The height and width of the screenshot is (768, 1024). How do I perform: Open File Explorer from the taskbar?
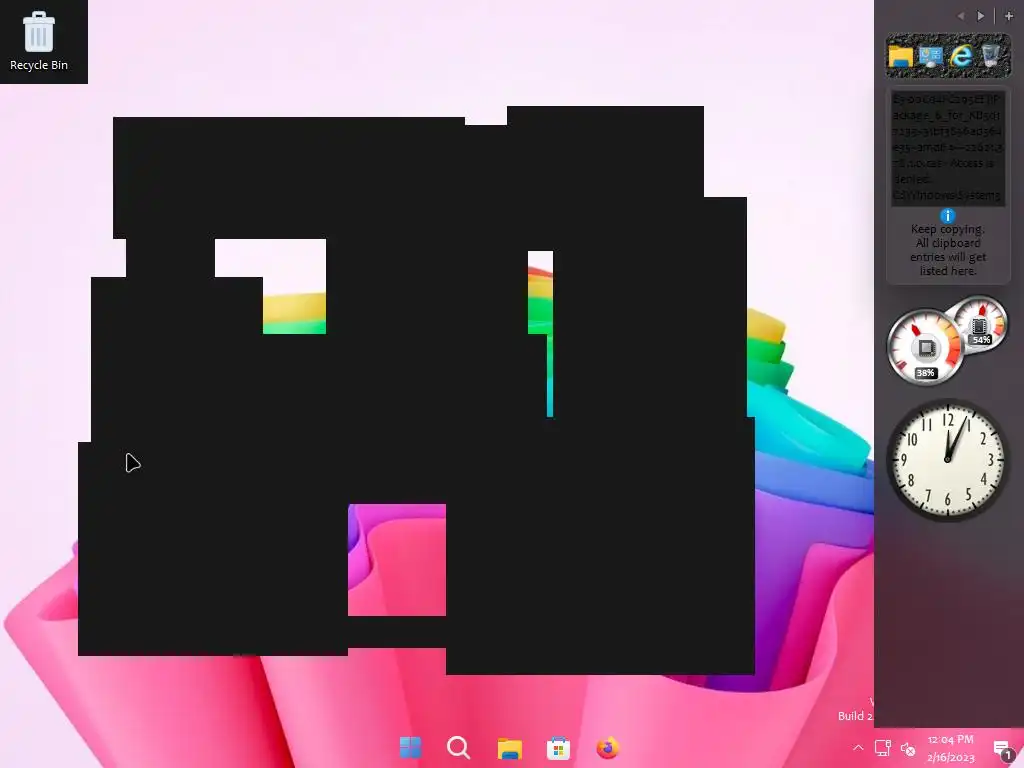[509, 748]
